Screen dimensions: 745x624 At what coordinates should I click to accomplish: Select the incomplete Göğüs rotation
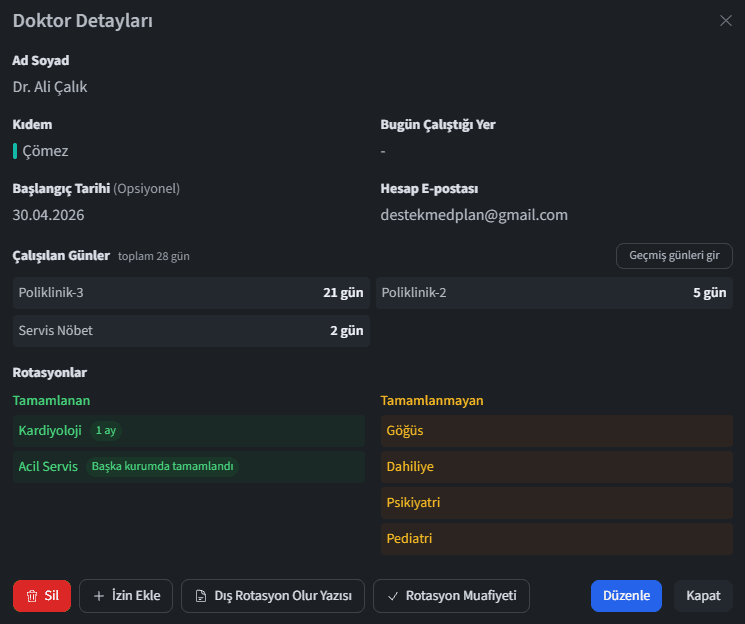pos(557,431)
